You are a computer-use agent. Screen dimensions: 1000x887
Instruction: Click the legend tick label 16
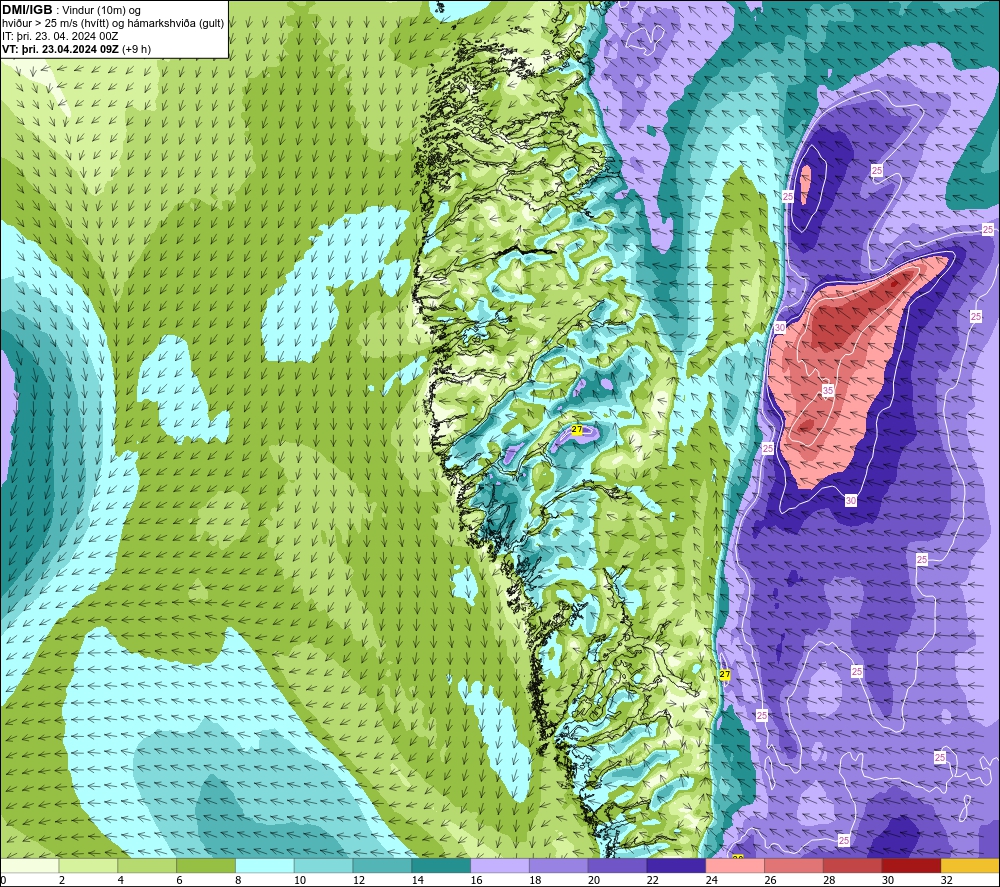tap(476, 880)
